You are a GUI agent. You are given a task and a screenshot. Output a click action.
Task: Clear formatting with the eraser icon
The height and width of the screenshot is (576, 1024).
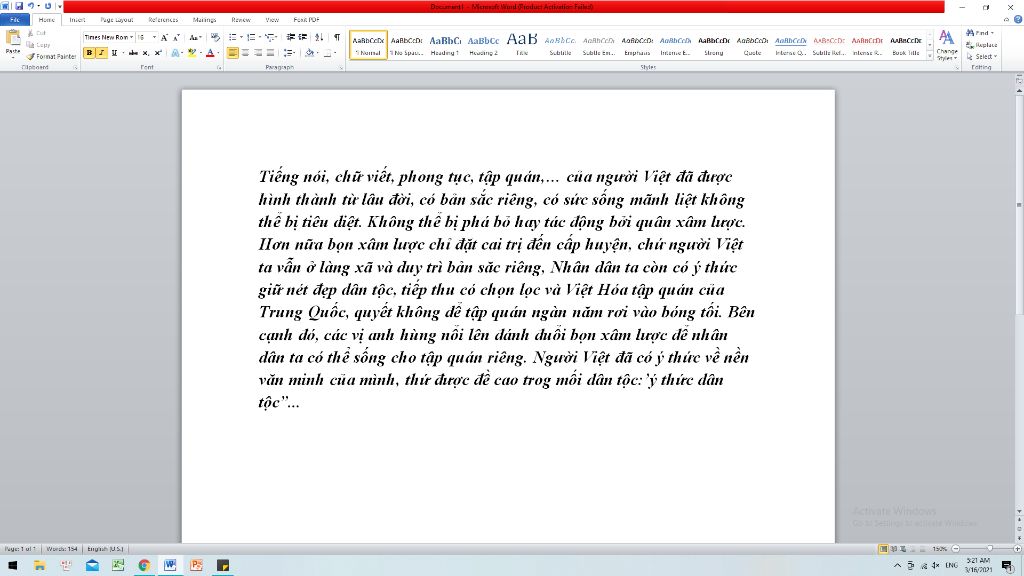[x=215, y=37]
